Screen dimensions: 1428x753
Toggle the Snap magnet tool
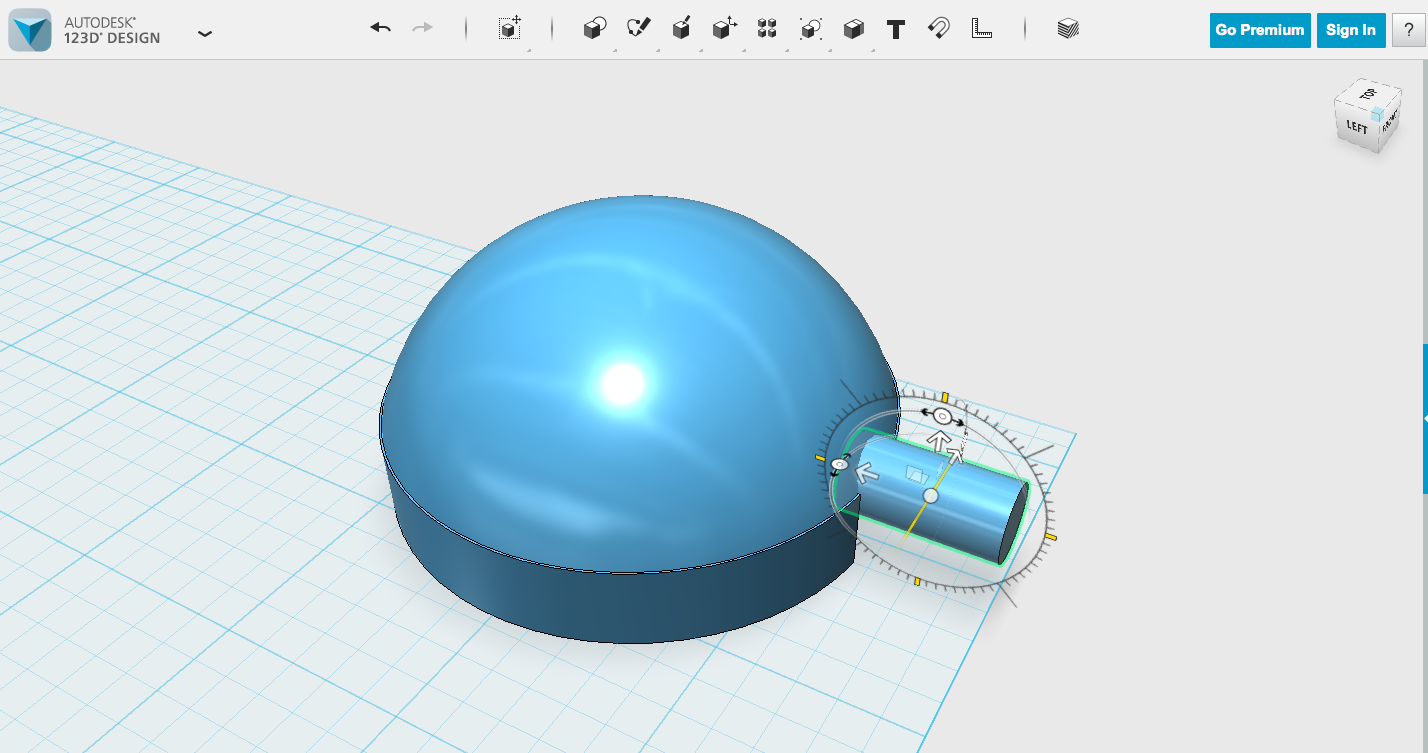click(x=938, y=28)
